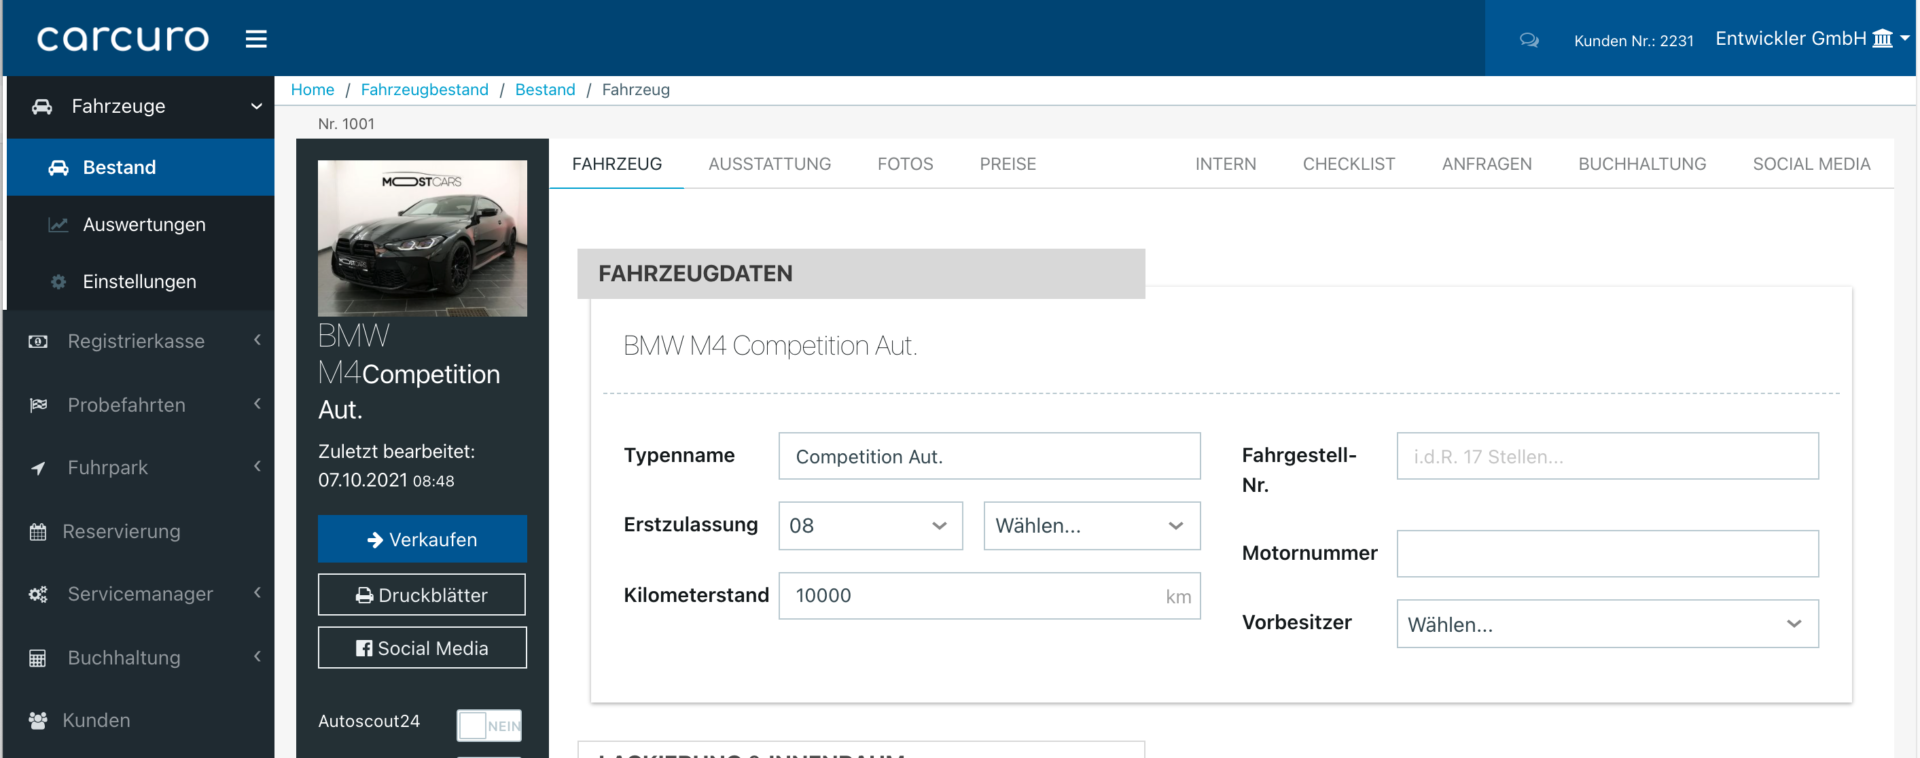The height and width of the screenshot is (758, 1920).
Task: Click the Fahrgestell-Nr. input field
Action: point(1607,456)
